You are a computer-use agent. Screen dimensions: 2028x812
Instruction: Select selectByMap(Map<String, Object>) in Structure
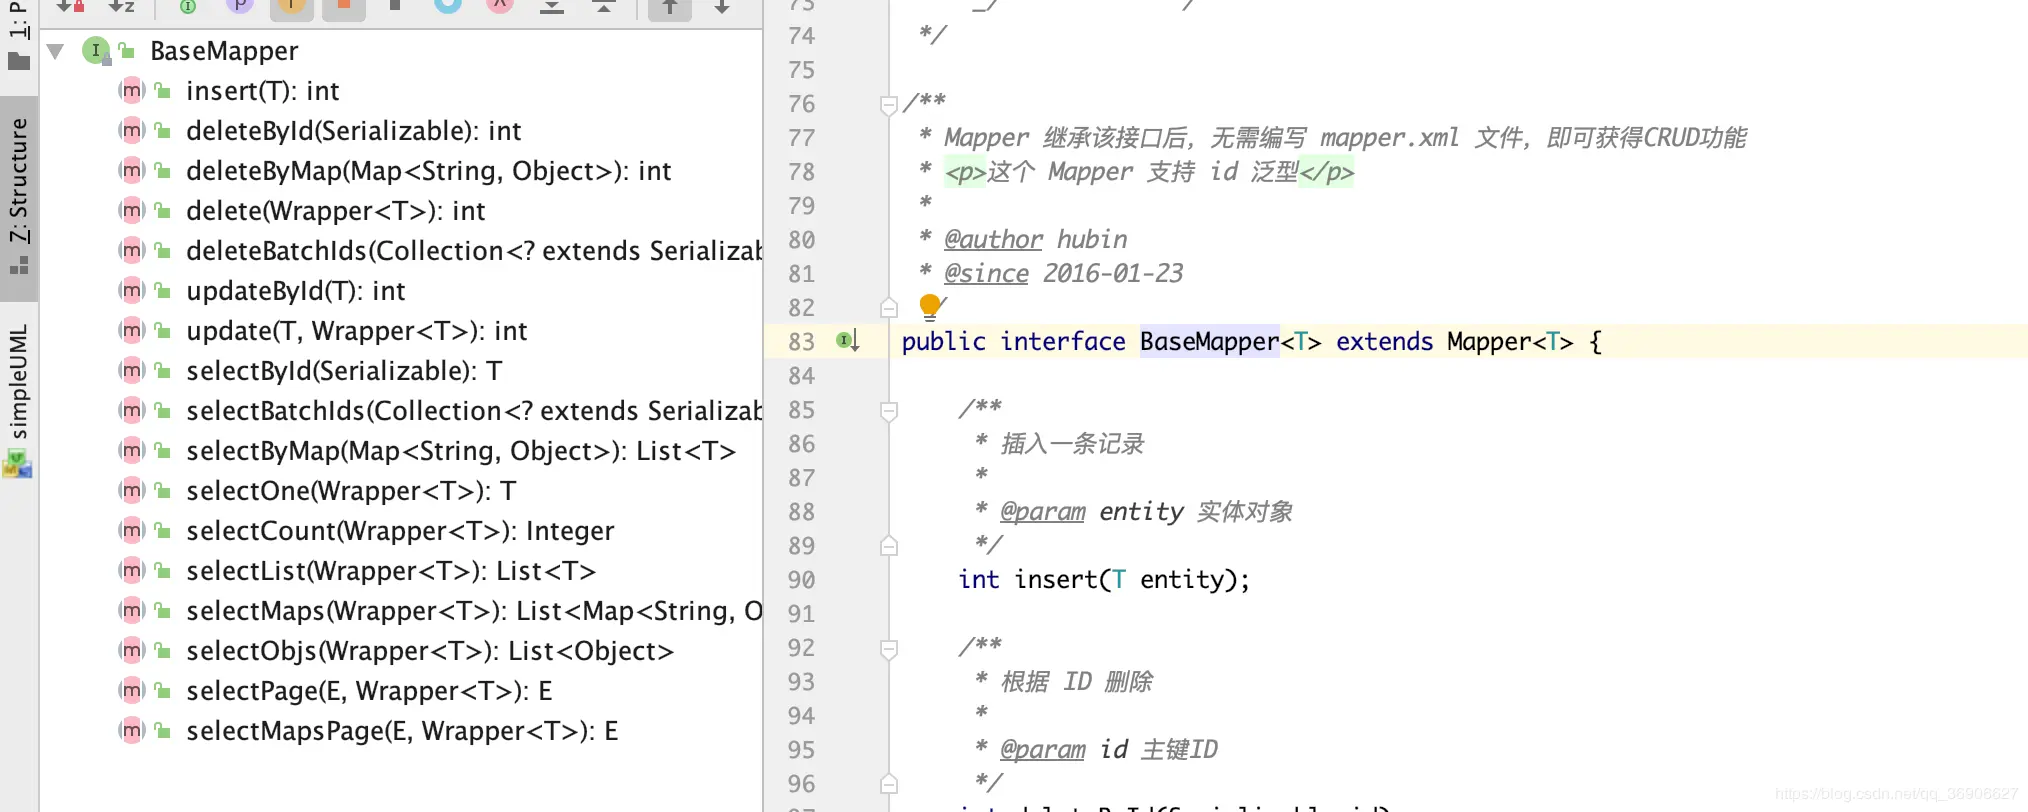[x=401, y=451]
